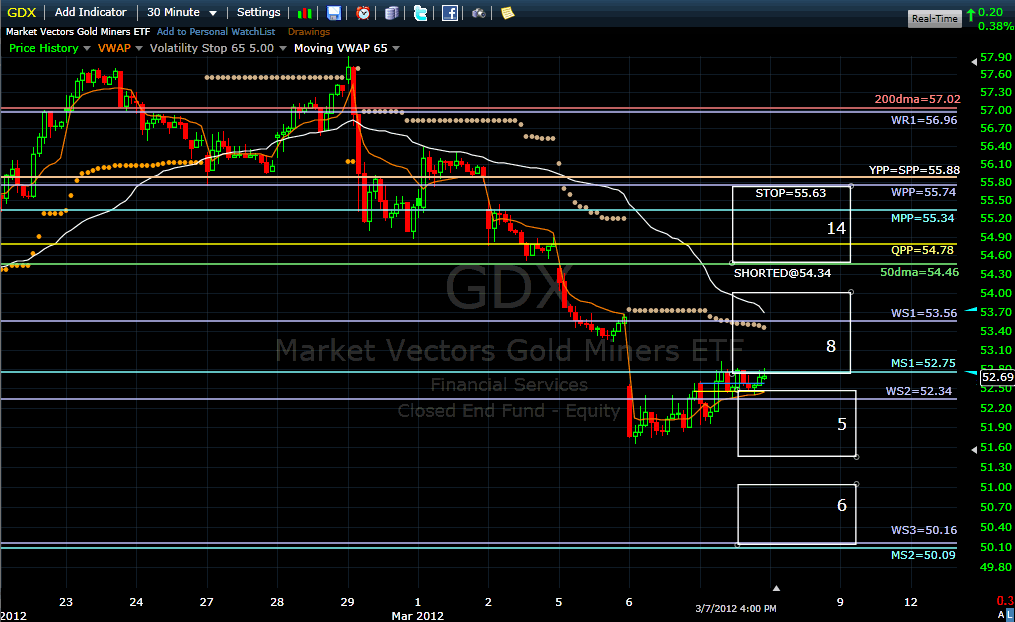
Task: Click the WS1=53.56 label
Action: click(924, 313)
